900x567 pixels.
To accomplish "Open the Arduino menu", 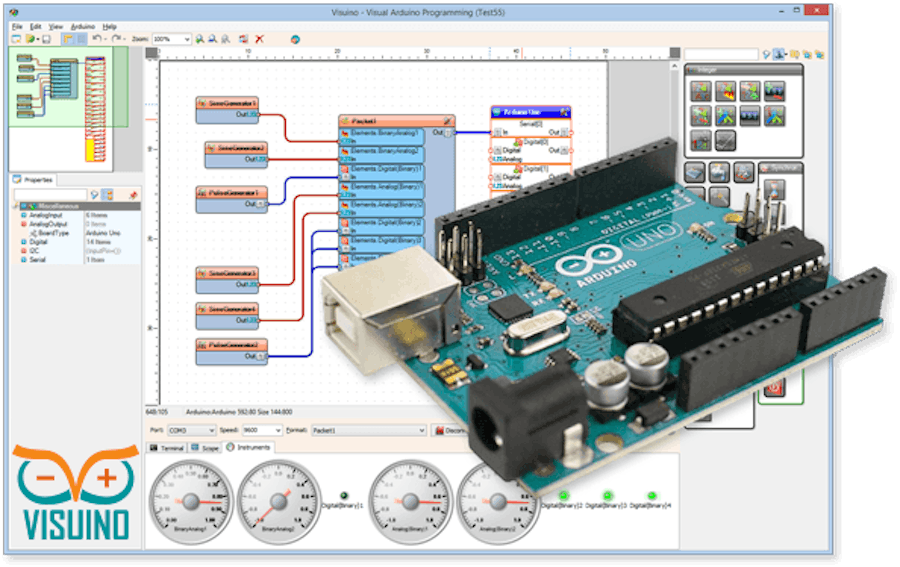I will pos(82,26).
